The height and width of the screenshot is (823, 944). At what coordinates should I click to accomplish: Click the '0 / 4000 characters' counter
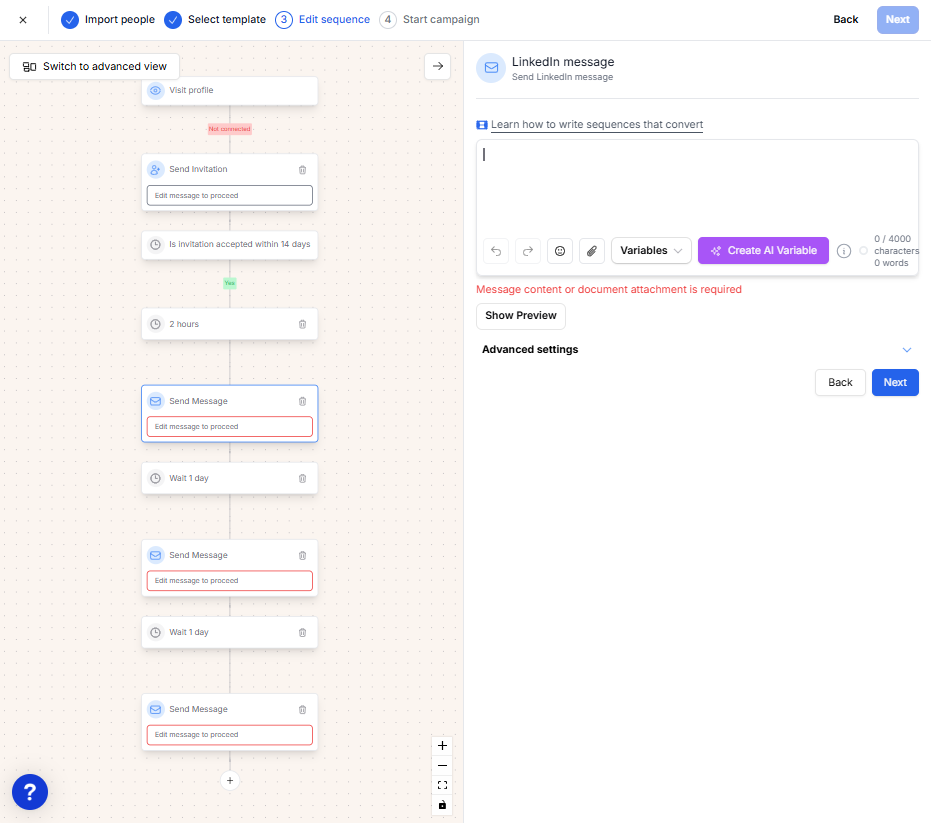(896, 245)
